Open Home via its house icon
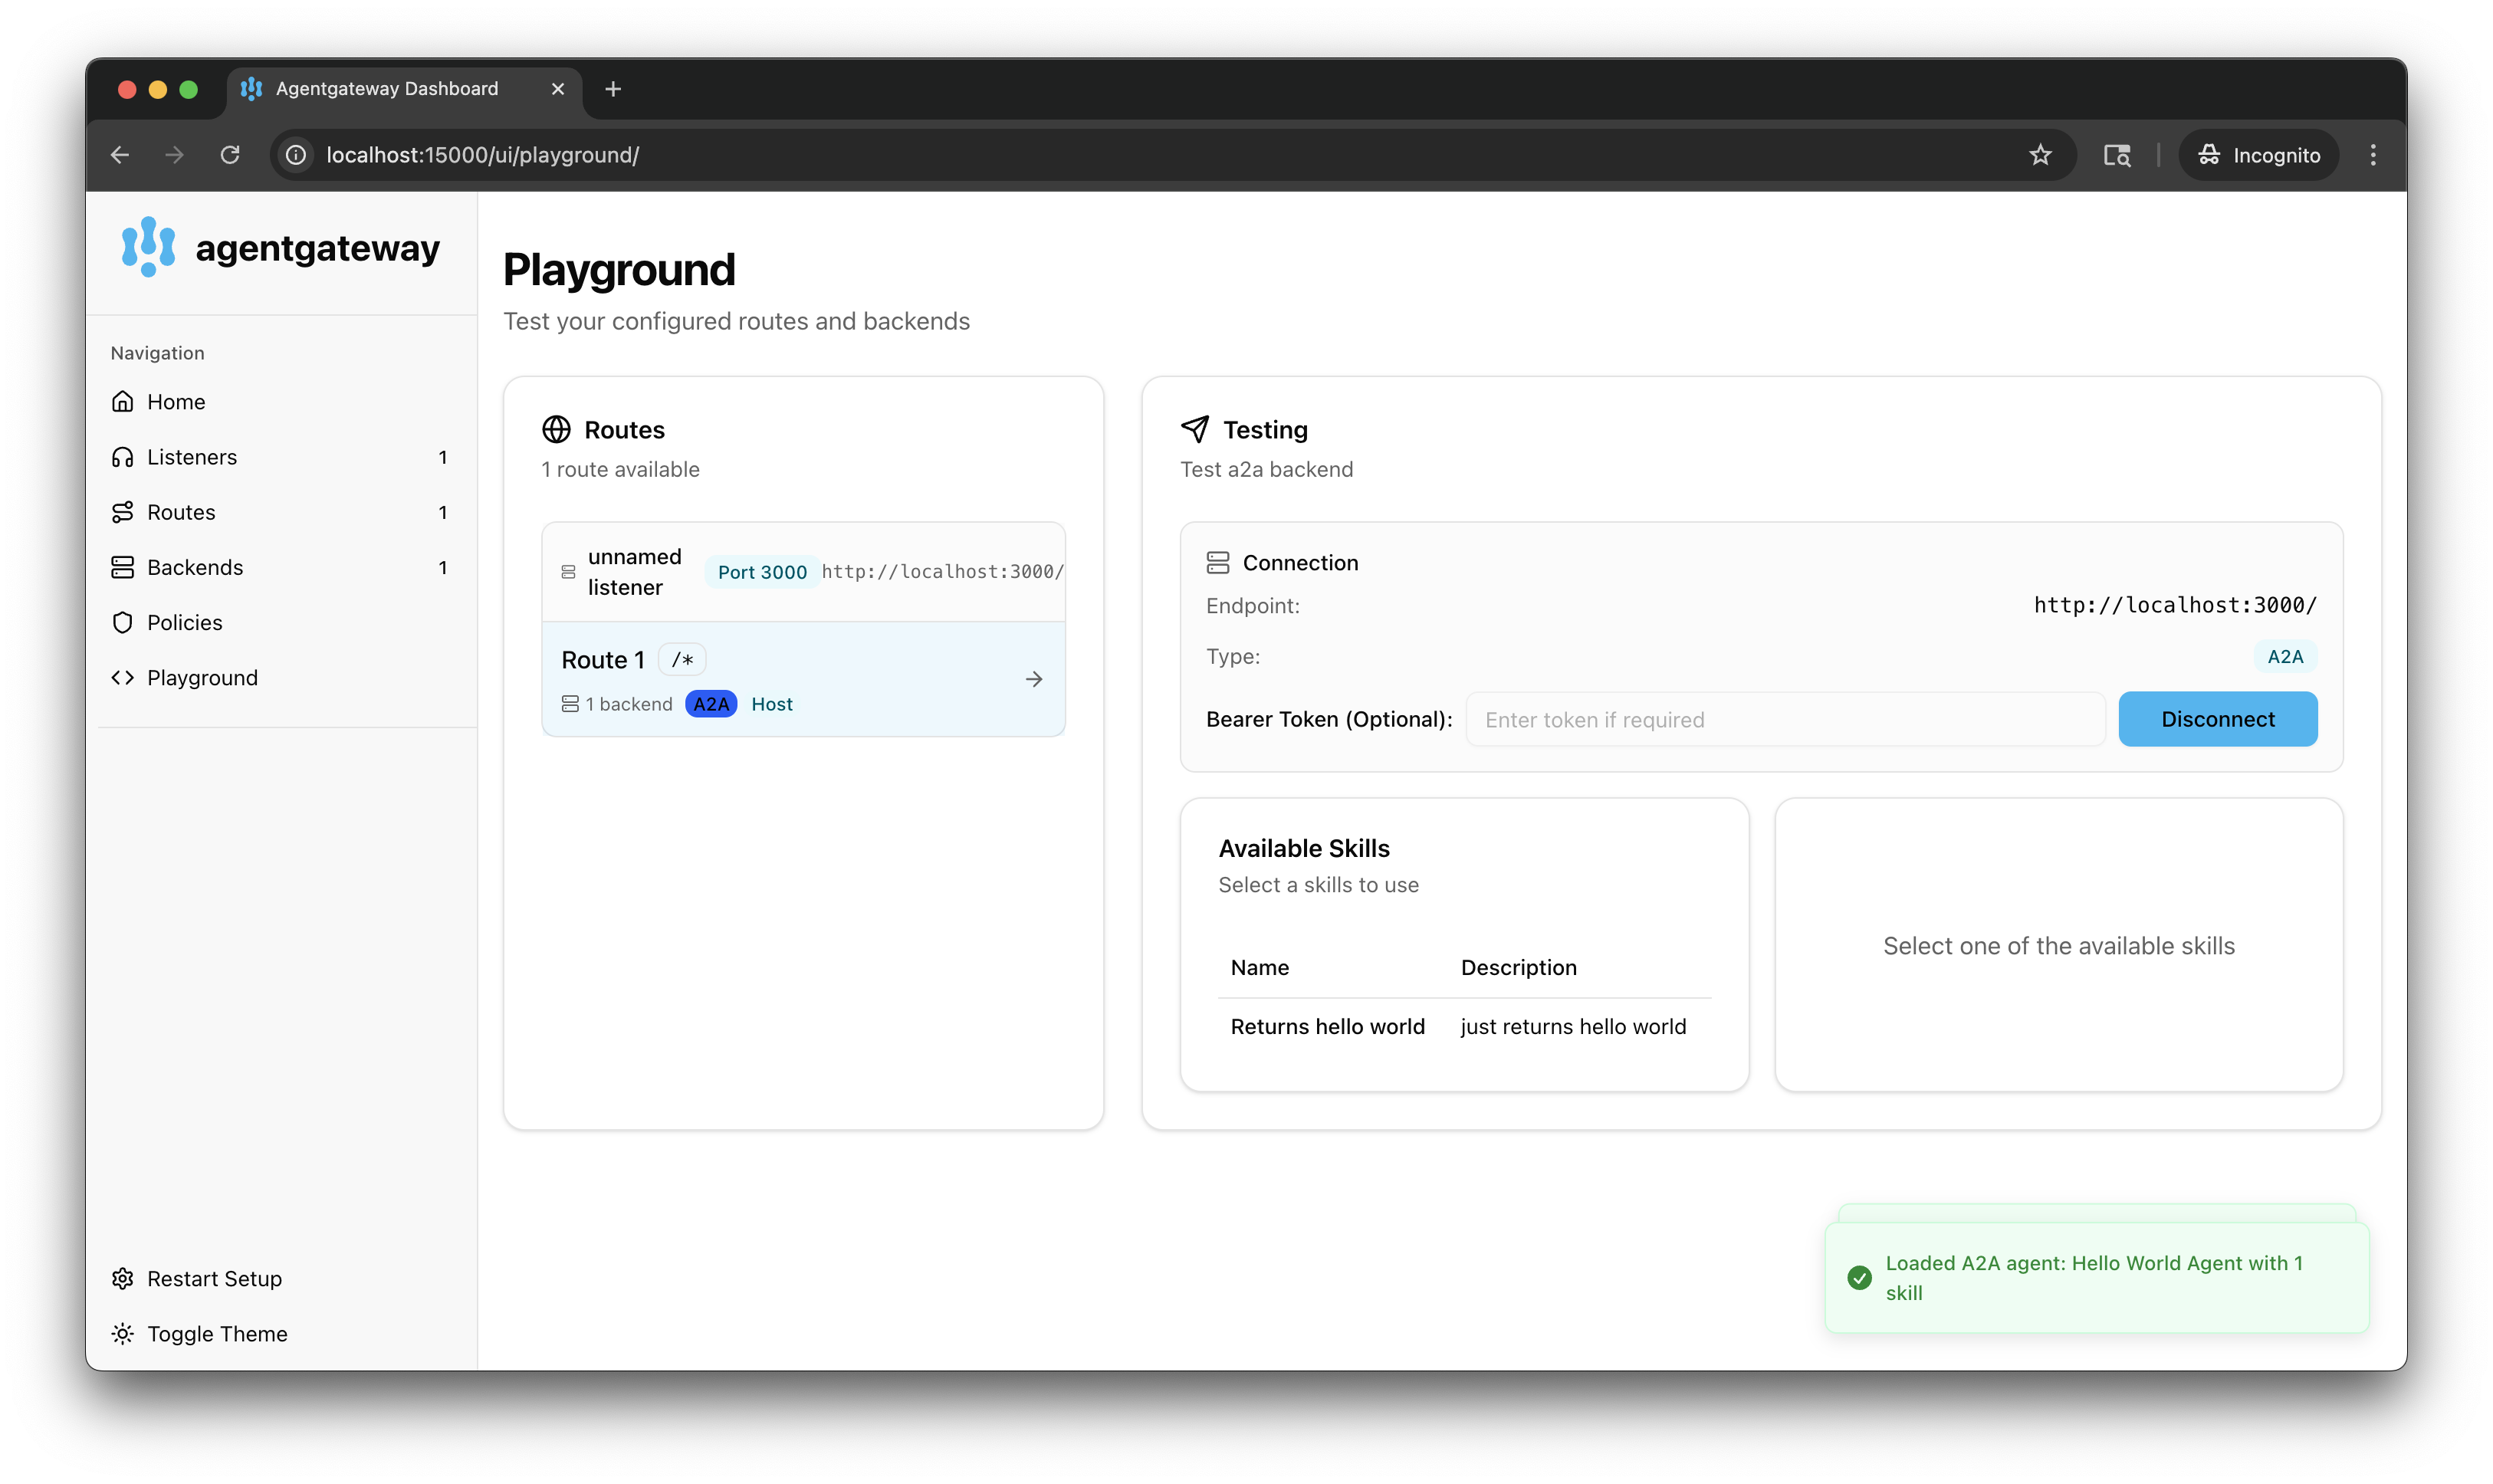The image size is (2493, 1484). 123,402
